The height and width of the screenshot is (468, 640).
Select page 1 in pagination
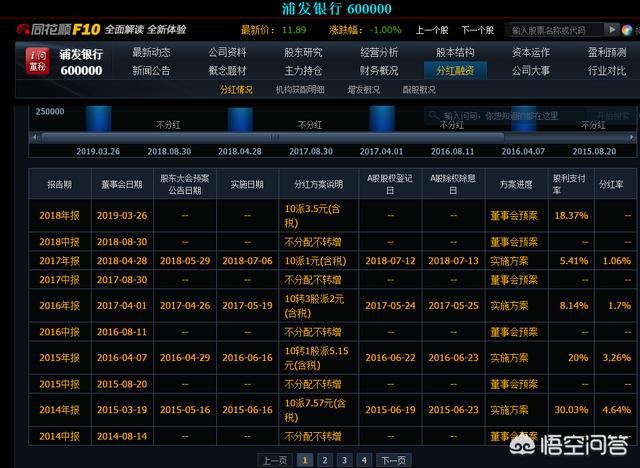[x=305, y=461]
